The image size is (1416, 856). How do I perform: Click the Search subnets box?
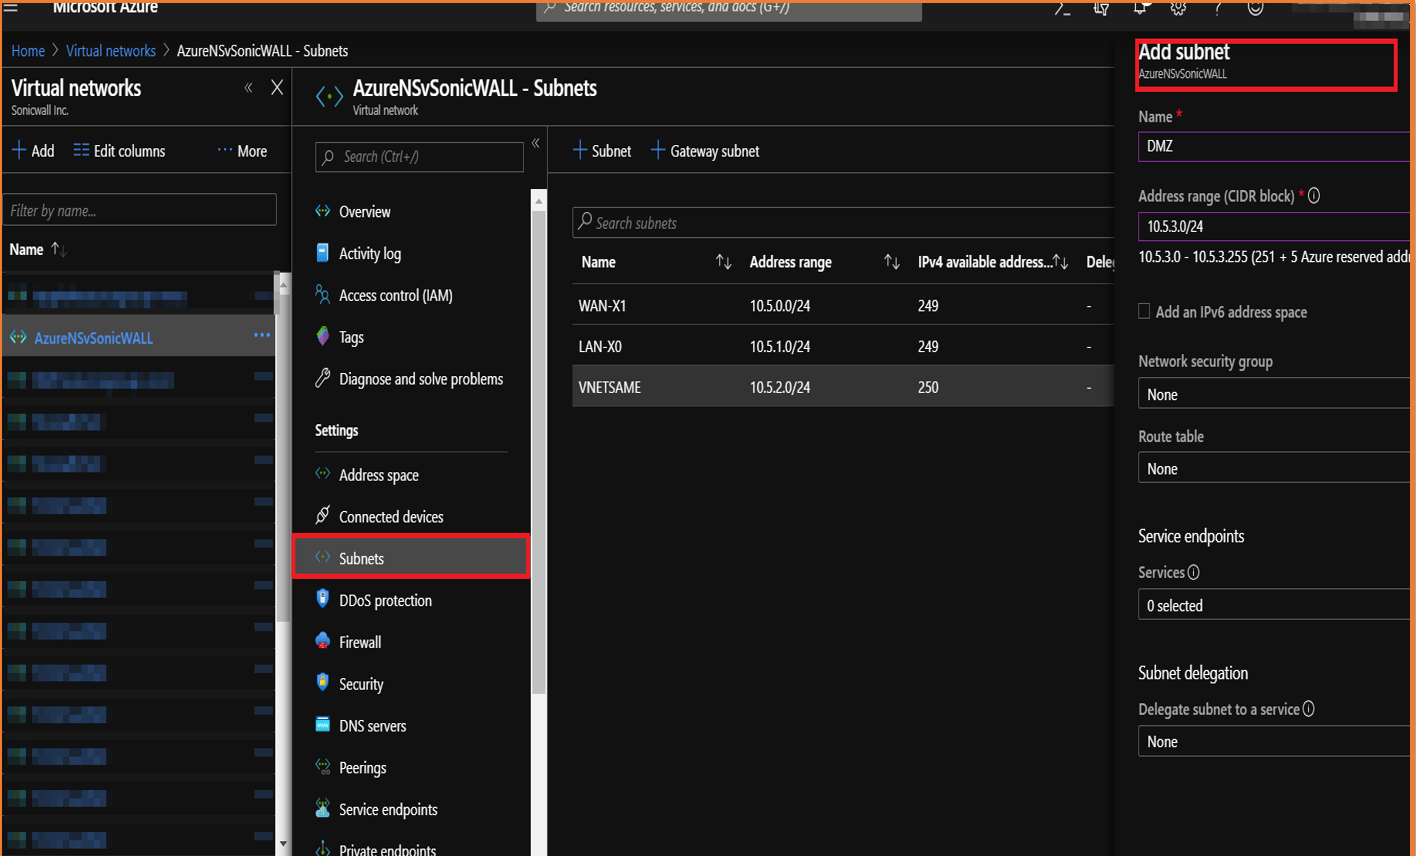point(843,222)
